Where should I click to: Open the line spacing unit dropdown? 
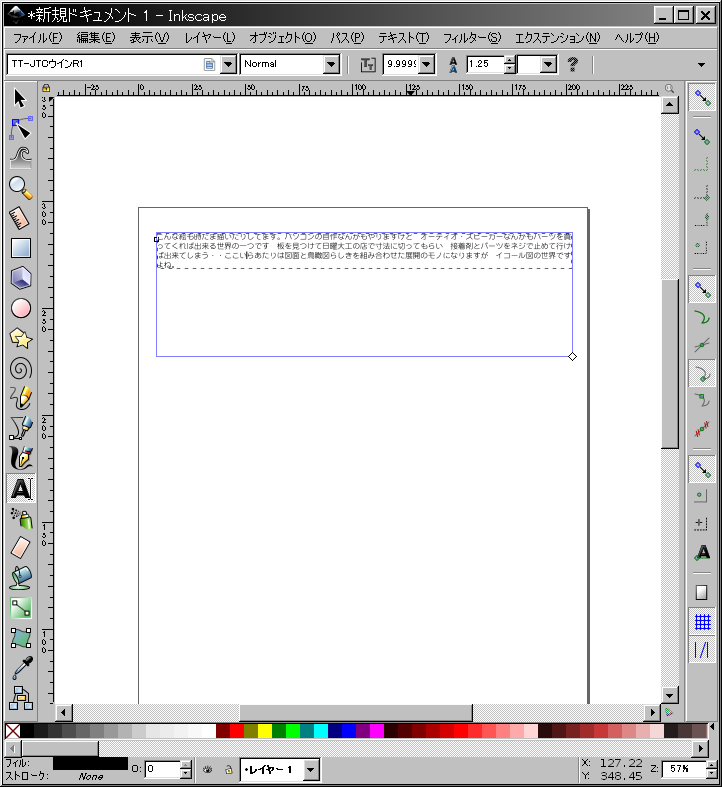(548, 64)
